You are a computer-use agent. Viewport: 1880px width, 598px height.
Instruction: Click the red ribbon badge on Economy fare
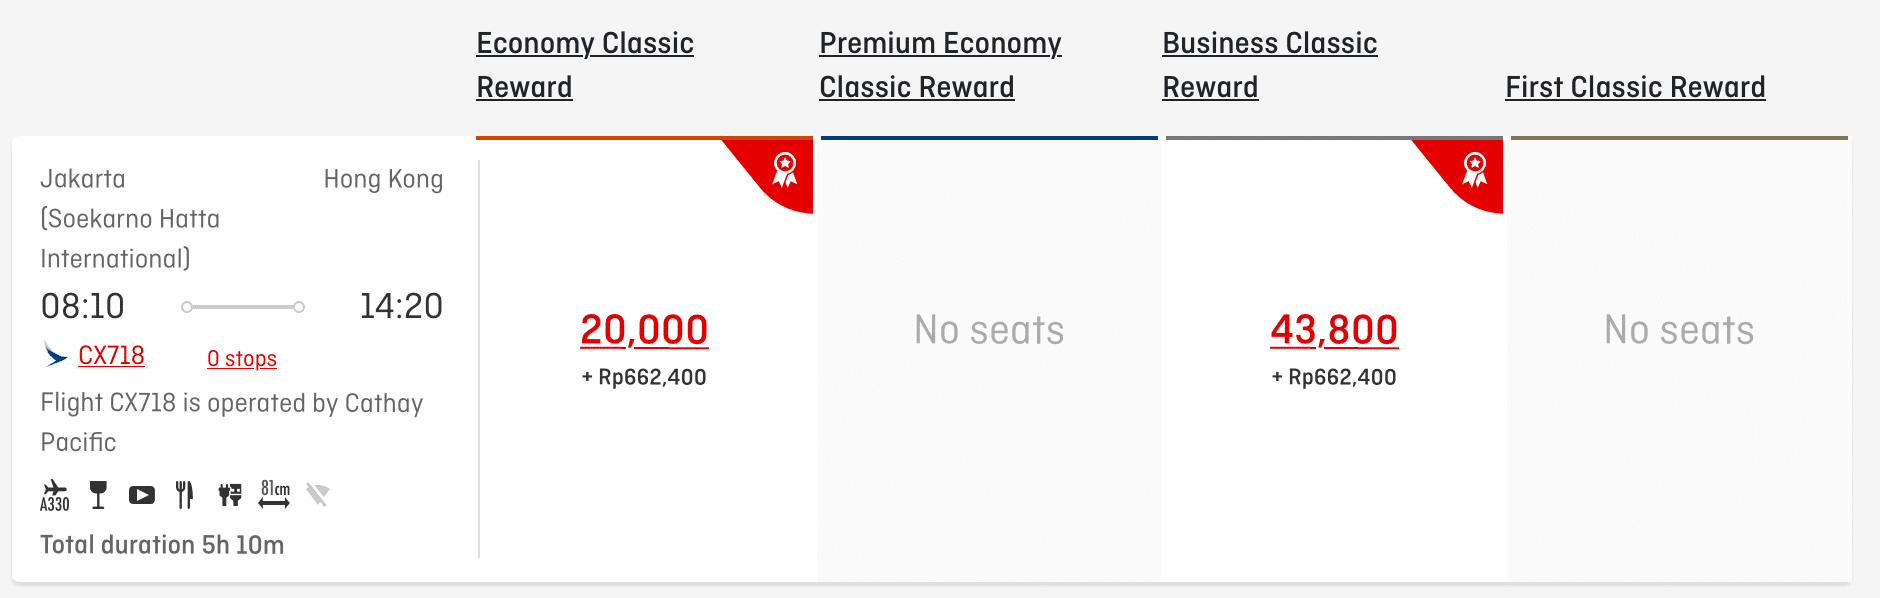point(785,169)
